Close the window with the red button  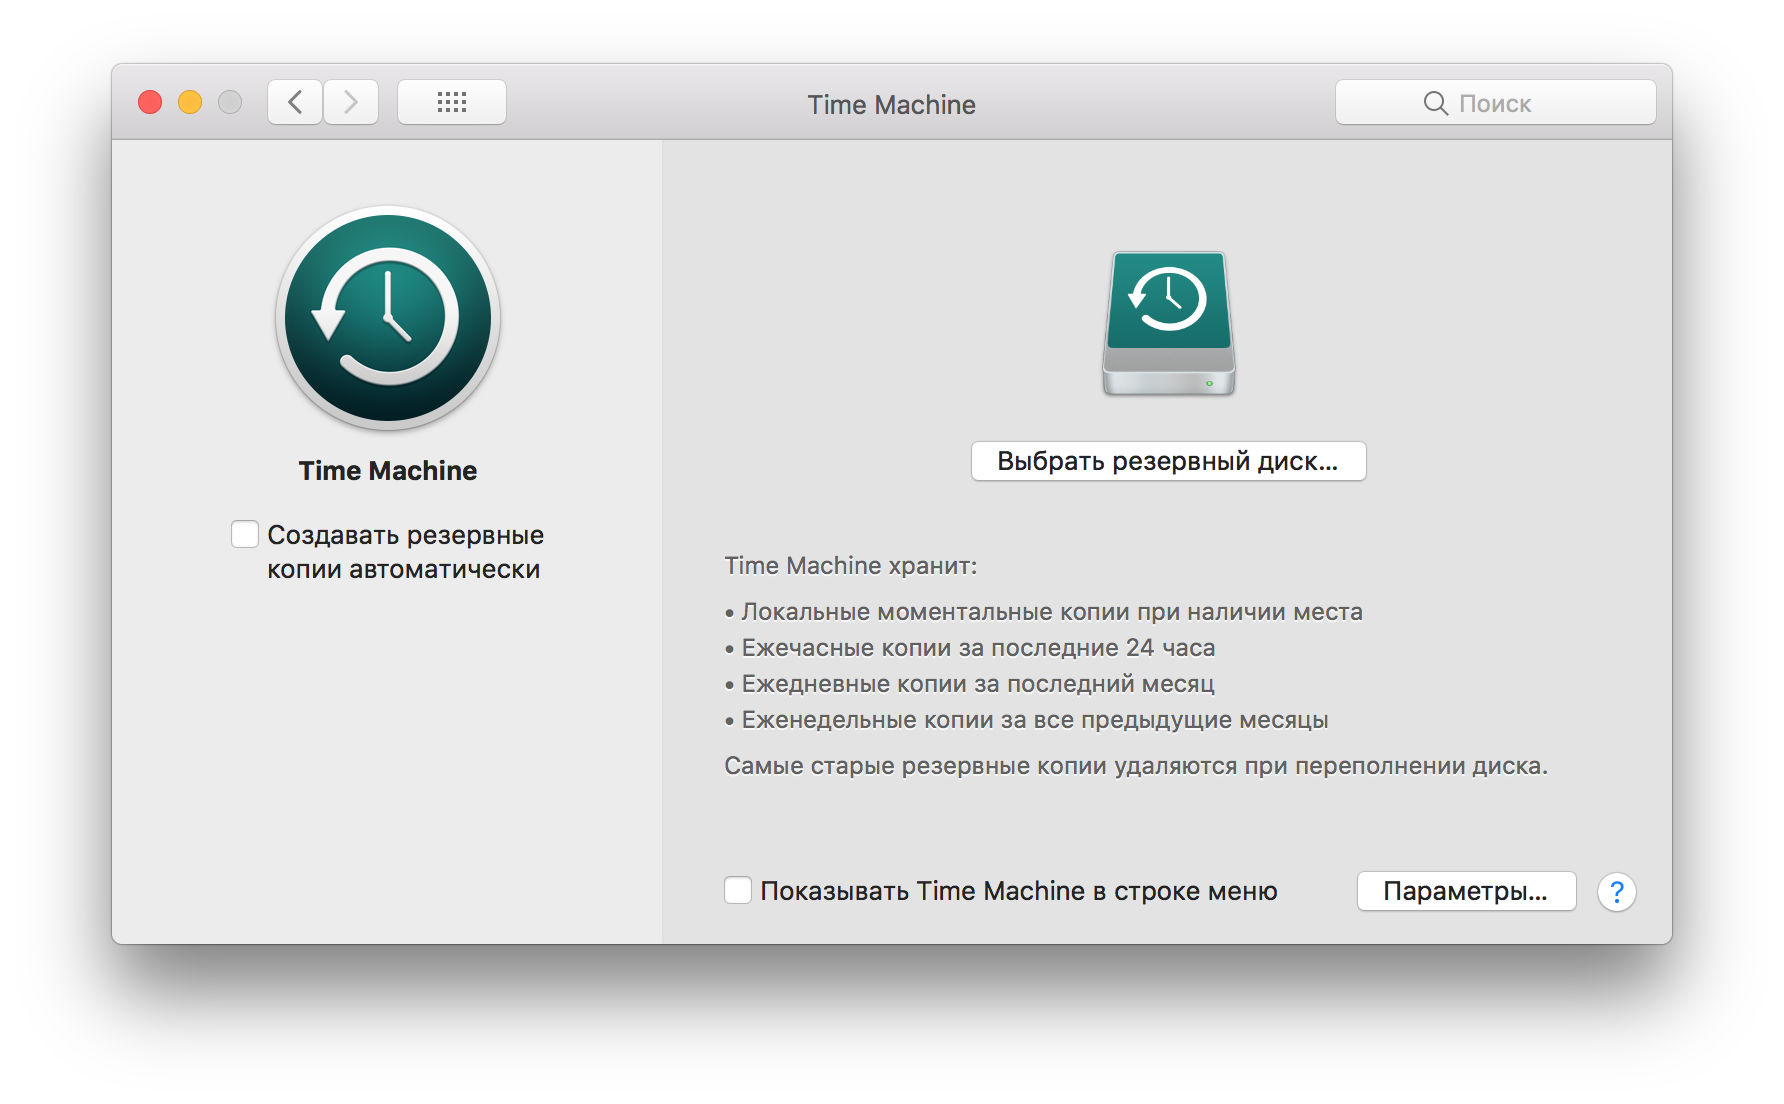pyautogui.click(x=150, y=102)
